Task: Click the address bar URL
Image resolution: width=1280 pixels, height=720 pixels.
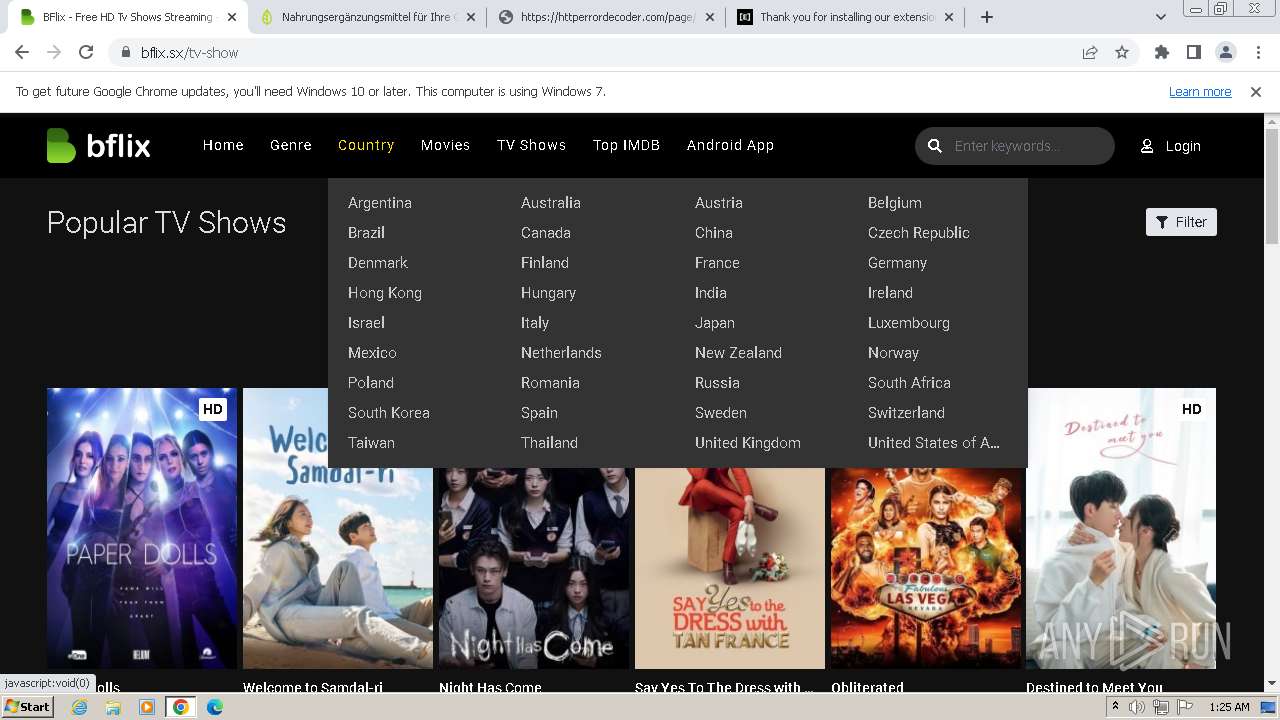Action: pyautogui.click(x=189, y=53)
